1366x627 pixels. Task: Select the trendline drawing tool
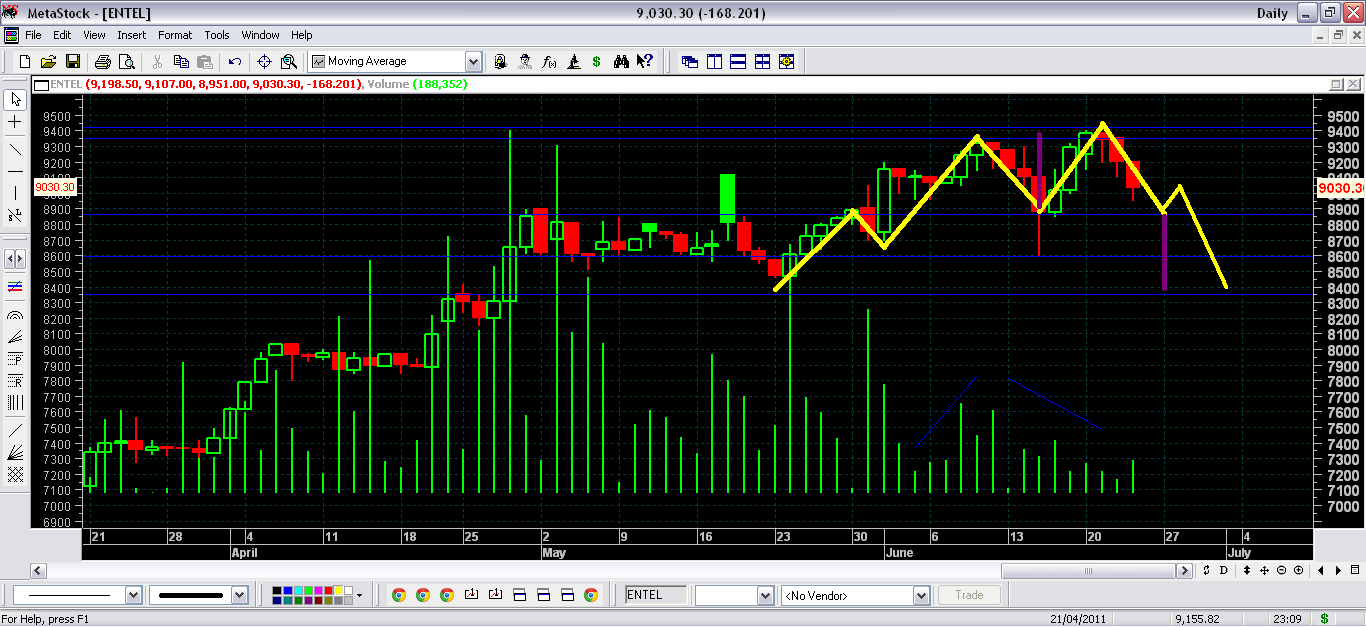(x=15, y=149)
